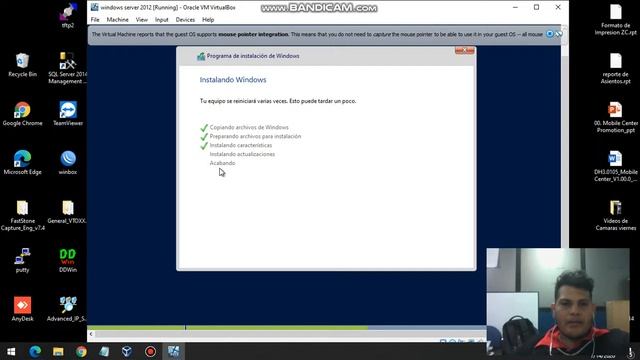
Task: Open the Devices menu
Action: click(x=185, y=20)
